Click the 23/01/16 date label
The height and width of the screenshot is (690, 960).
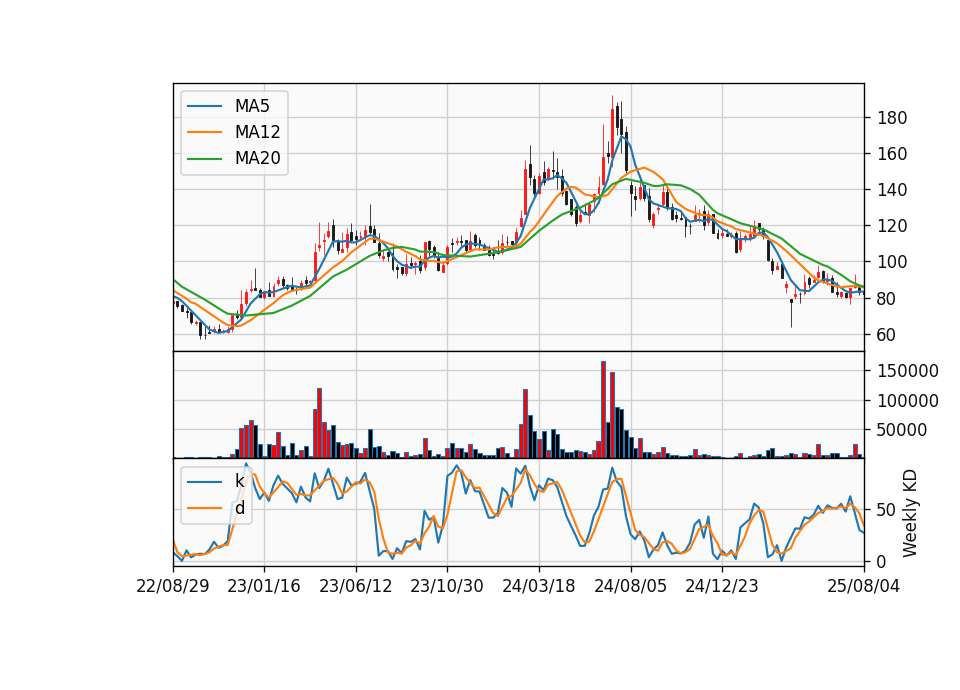pyautogui.click(x=264, y=586)
